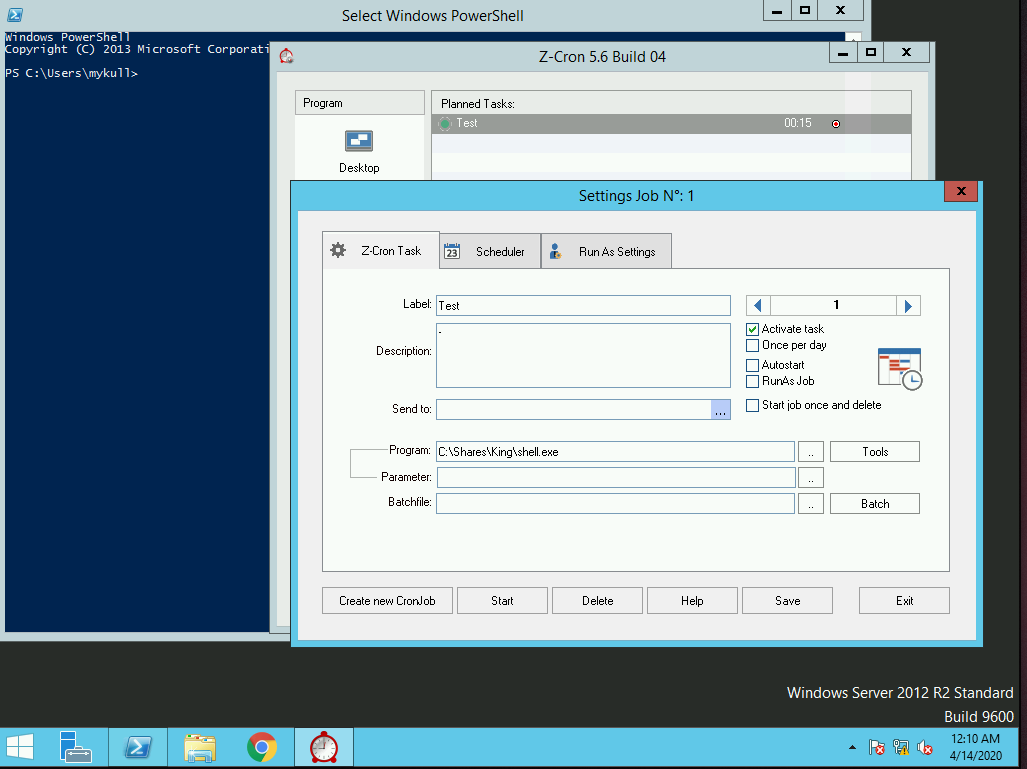Open PowerShell from the taskbar

coord(138,747)
